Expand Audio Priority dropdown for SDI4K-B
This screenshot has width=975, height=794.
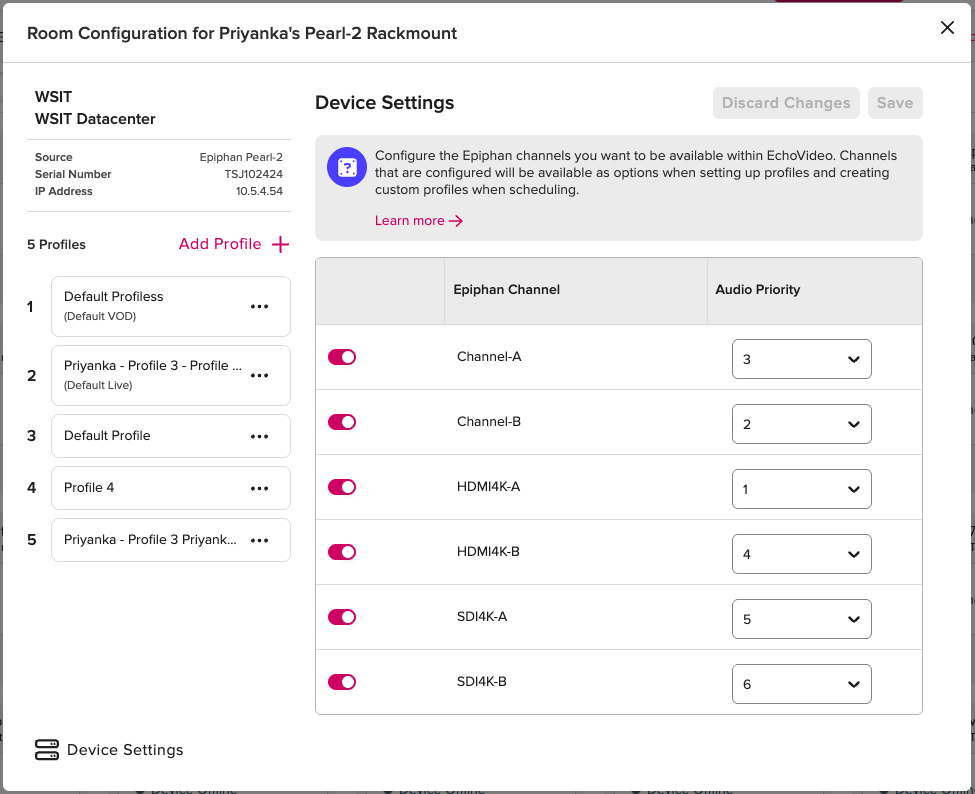[x=802, y=684]
